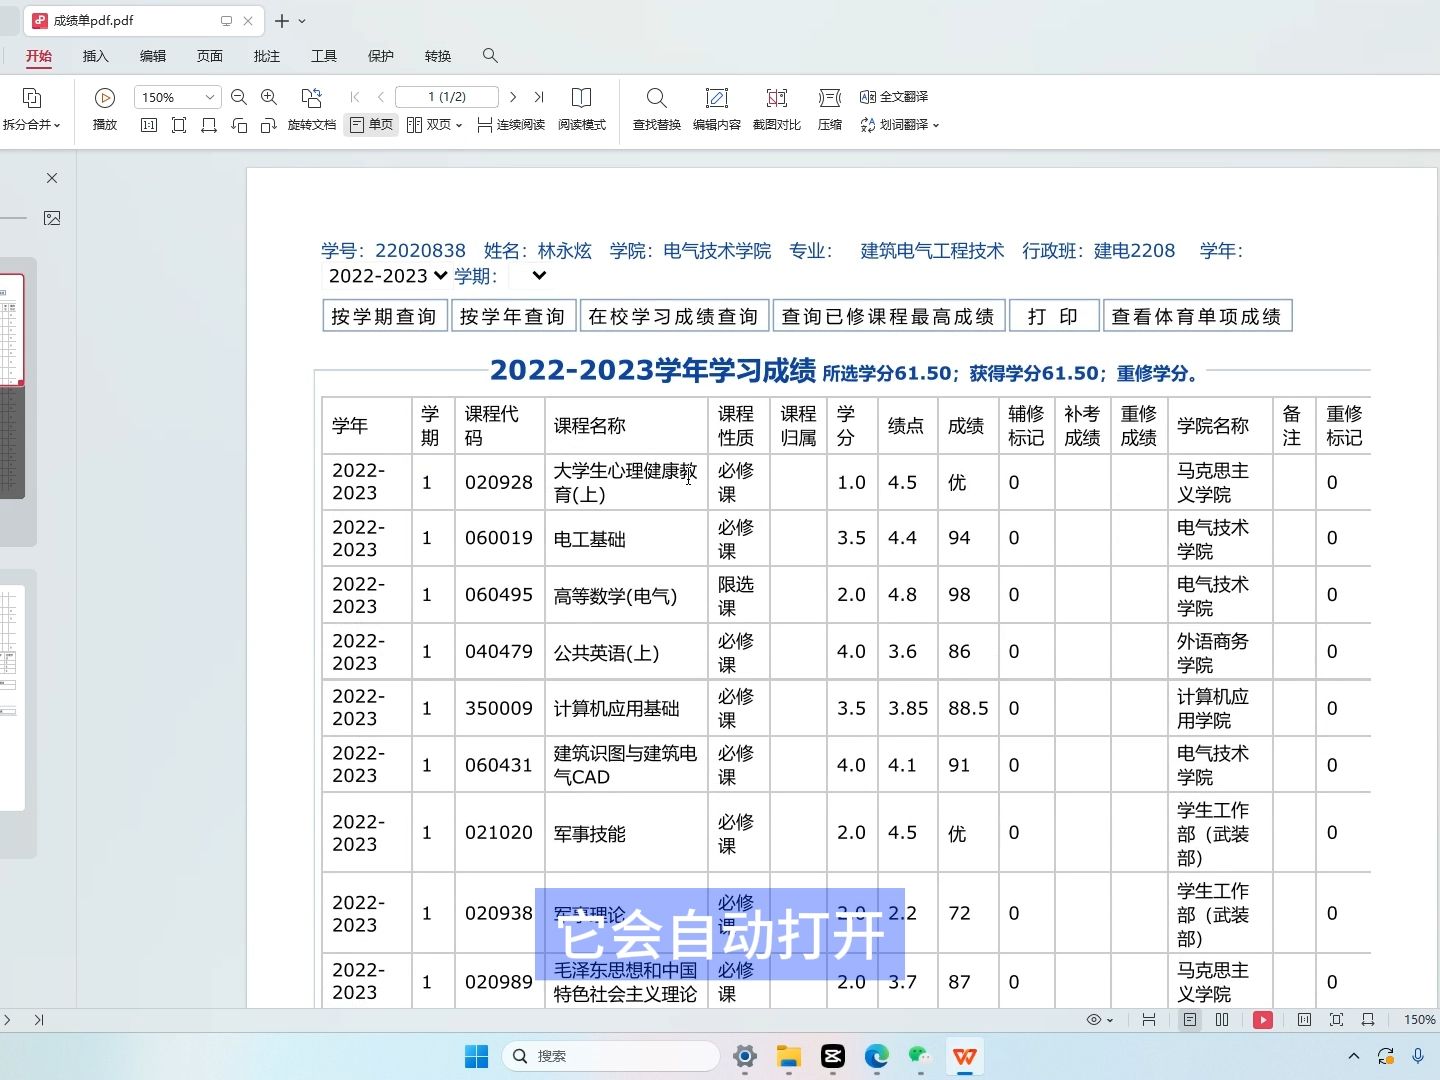Zoom out with the minus magnifier
The image size is (1440, 1080).
239,97
